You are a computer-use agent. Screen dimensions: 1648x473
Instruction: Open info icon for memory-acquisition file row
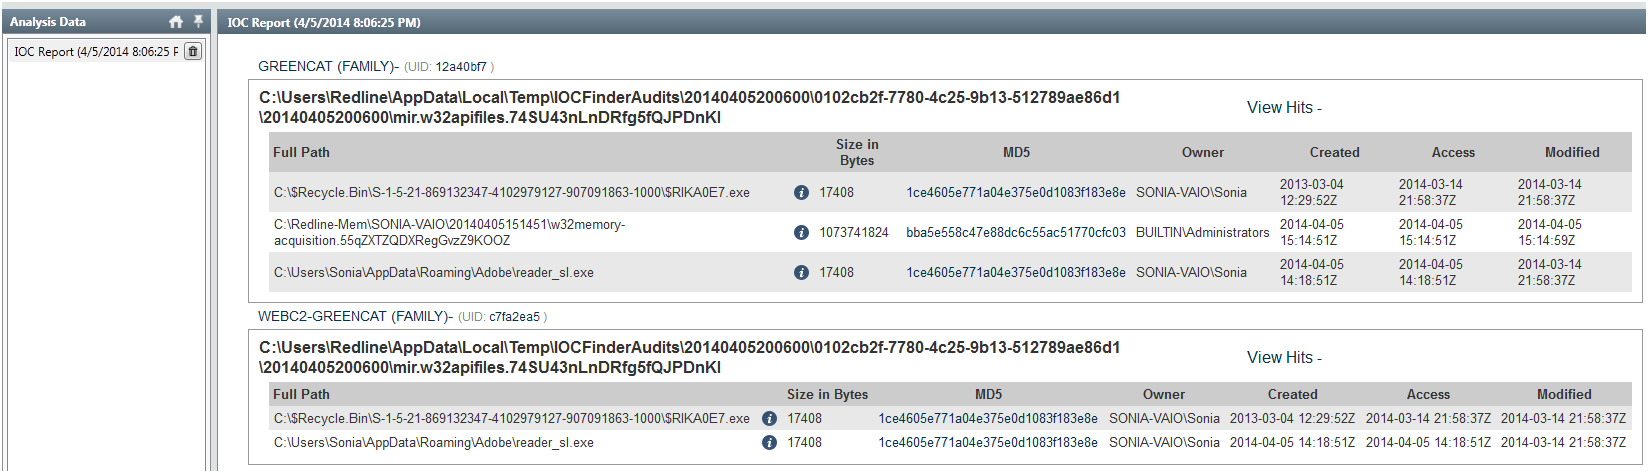point(801,232)
